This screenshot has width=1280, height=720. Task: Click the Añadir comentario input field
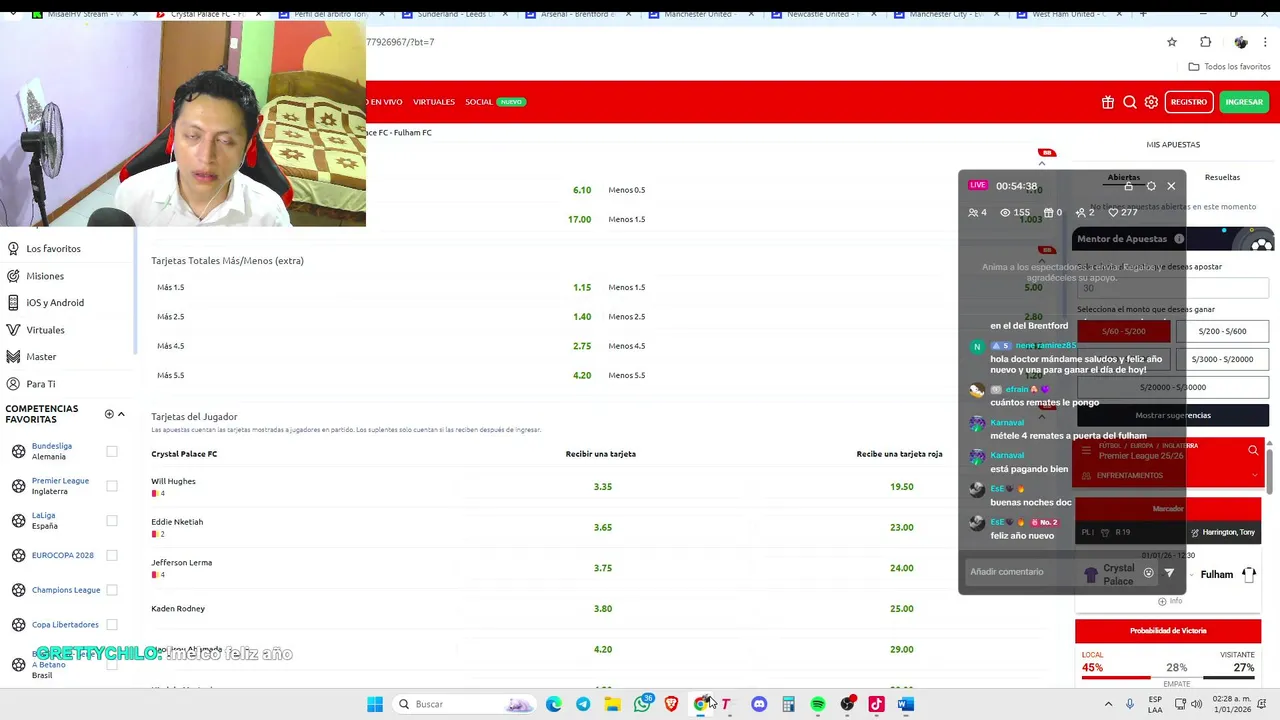pyautogui.click(x=1050, y=572)
